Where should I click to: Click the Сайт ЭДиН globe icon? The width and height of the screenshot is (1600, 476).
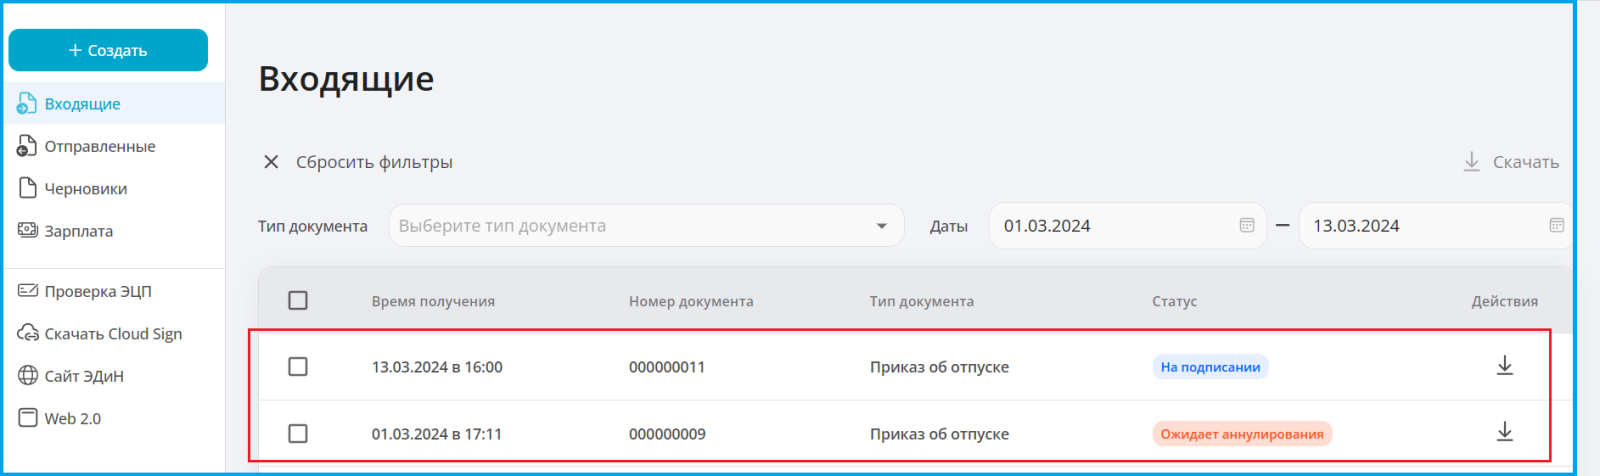(x=27, y=376)
